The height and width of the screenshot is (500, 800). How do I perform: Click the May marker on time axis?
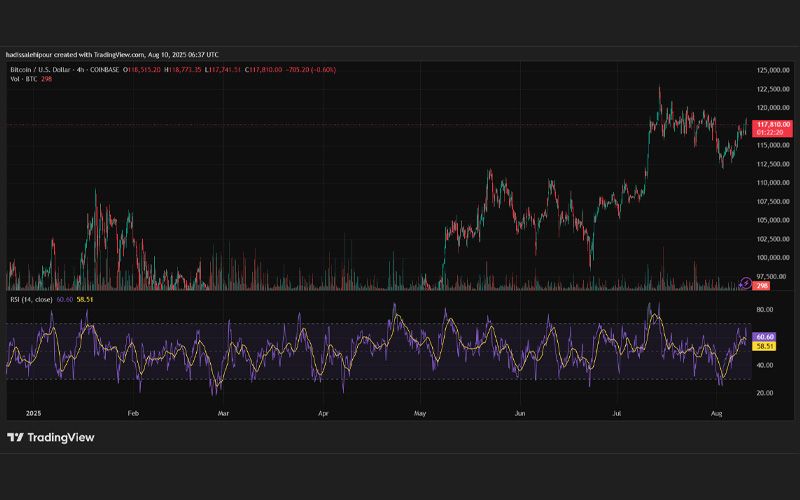(420, 413)
